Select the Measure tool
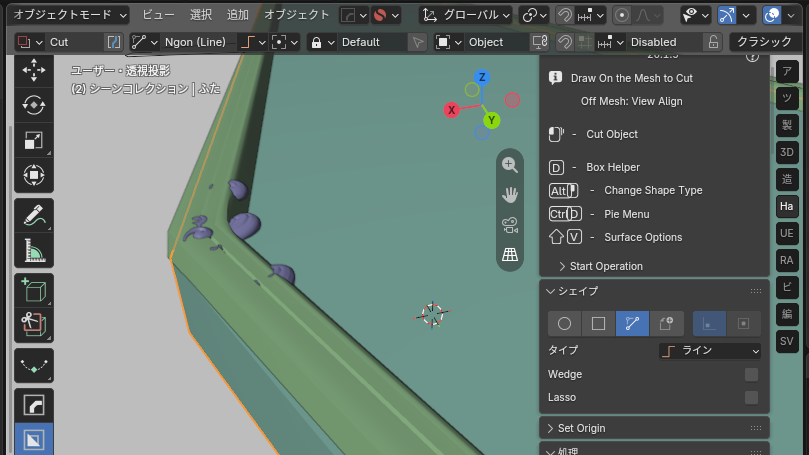The height and width of the screenshot is (455, 809). click(34, 251)
